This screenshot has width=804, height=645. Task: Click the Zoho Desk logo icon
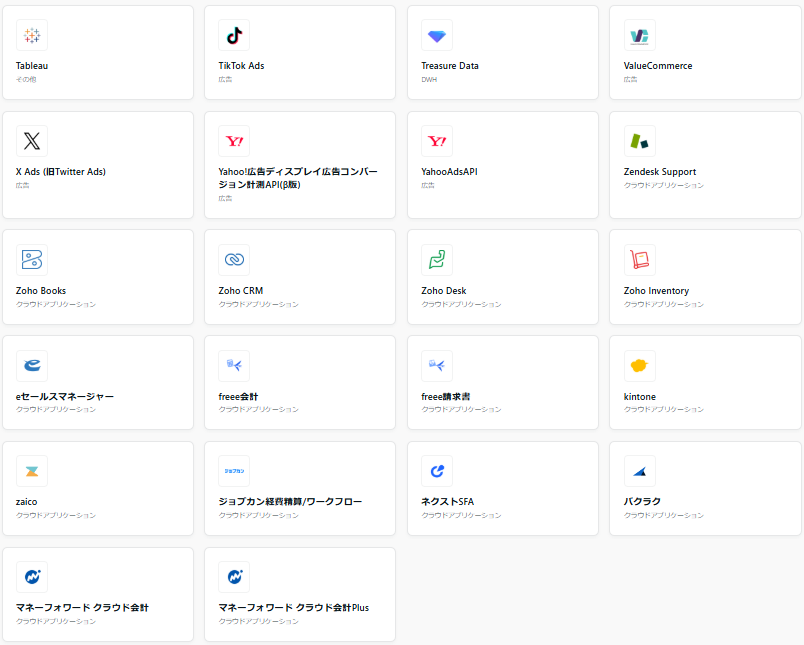click(x=437, y=260)
